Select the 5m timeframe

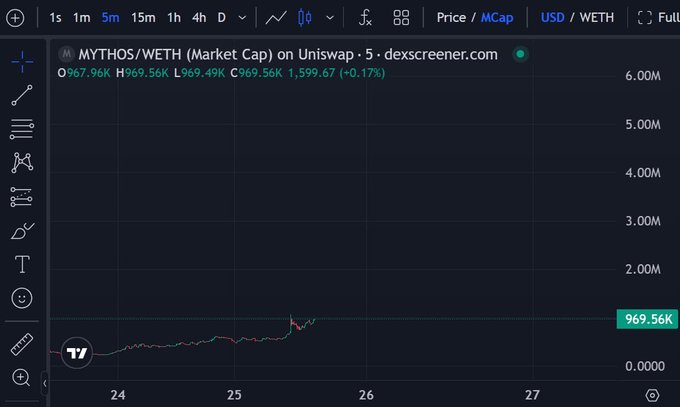[110, 18]
